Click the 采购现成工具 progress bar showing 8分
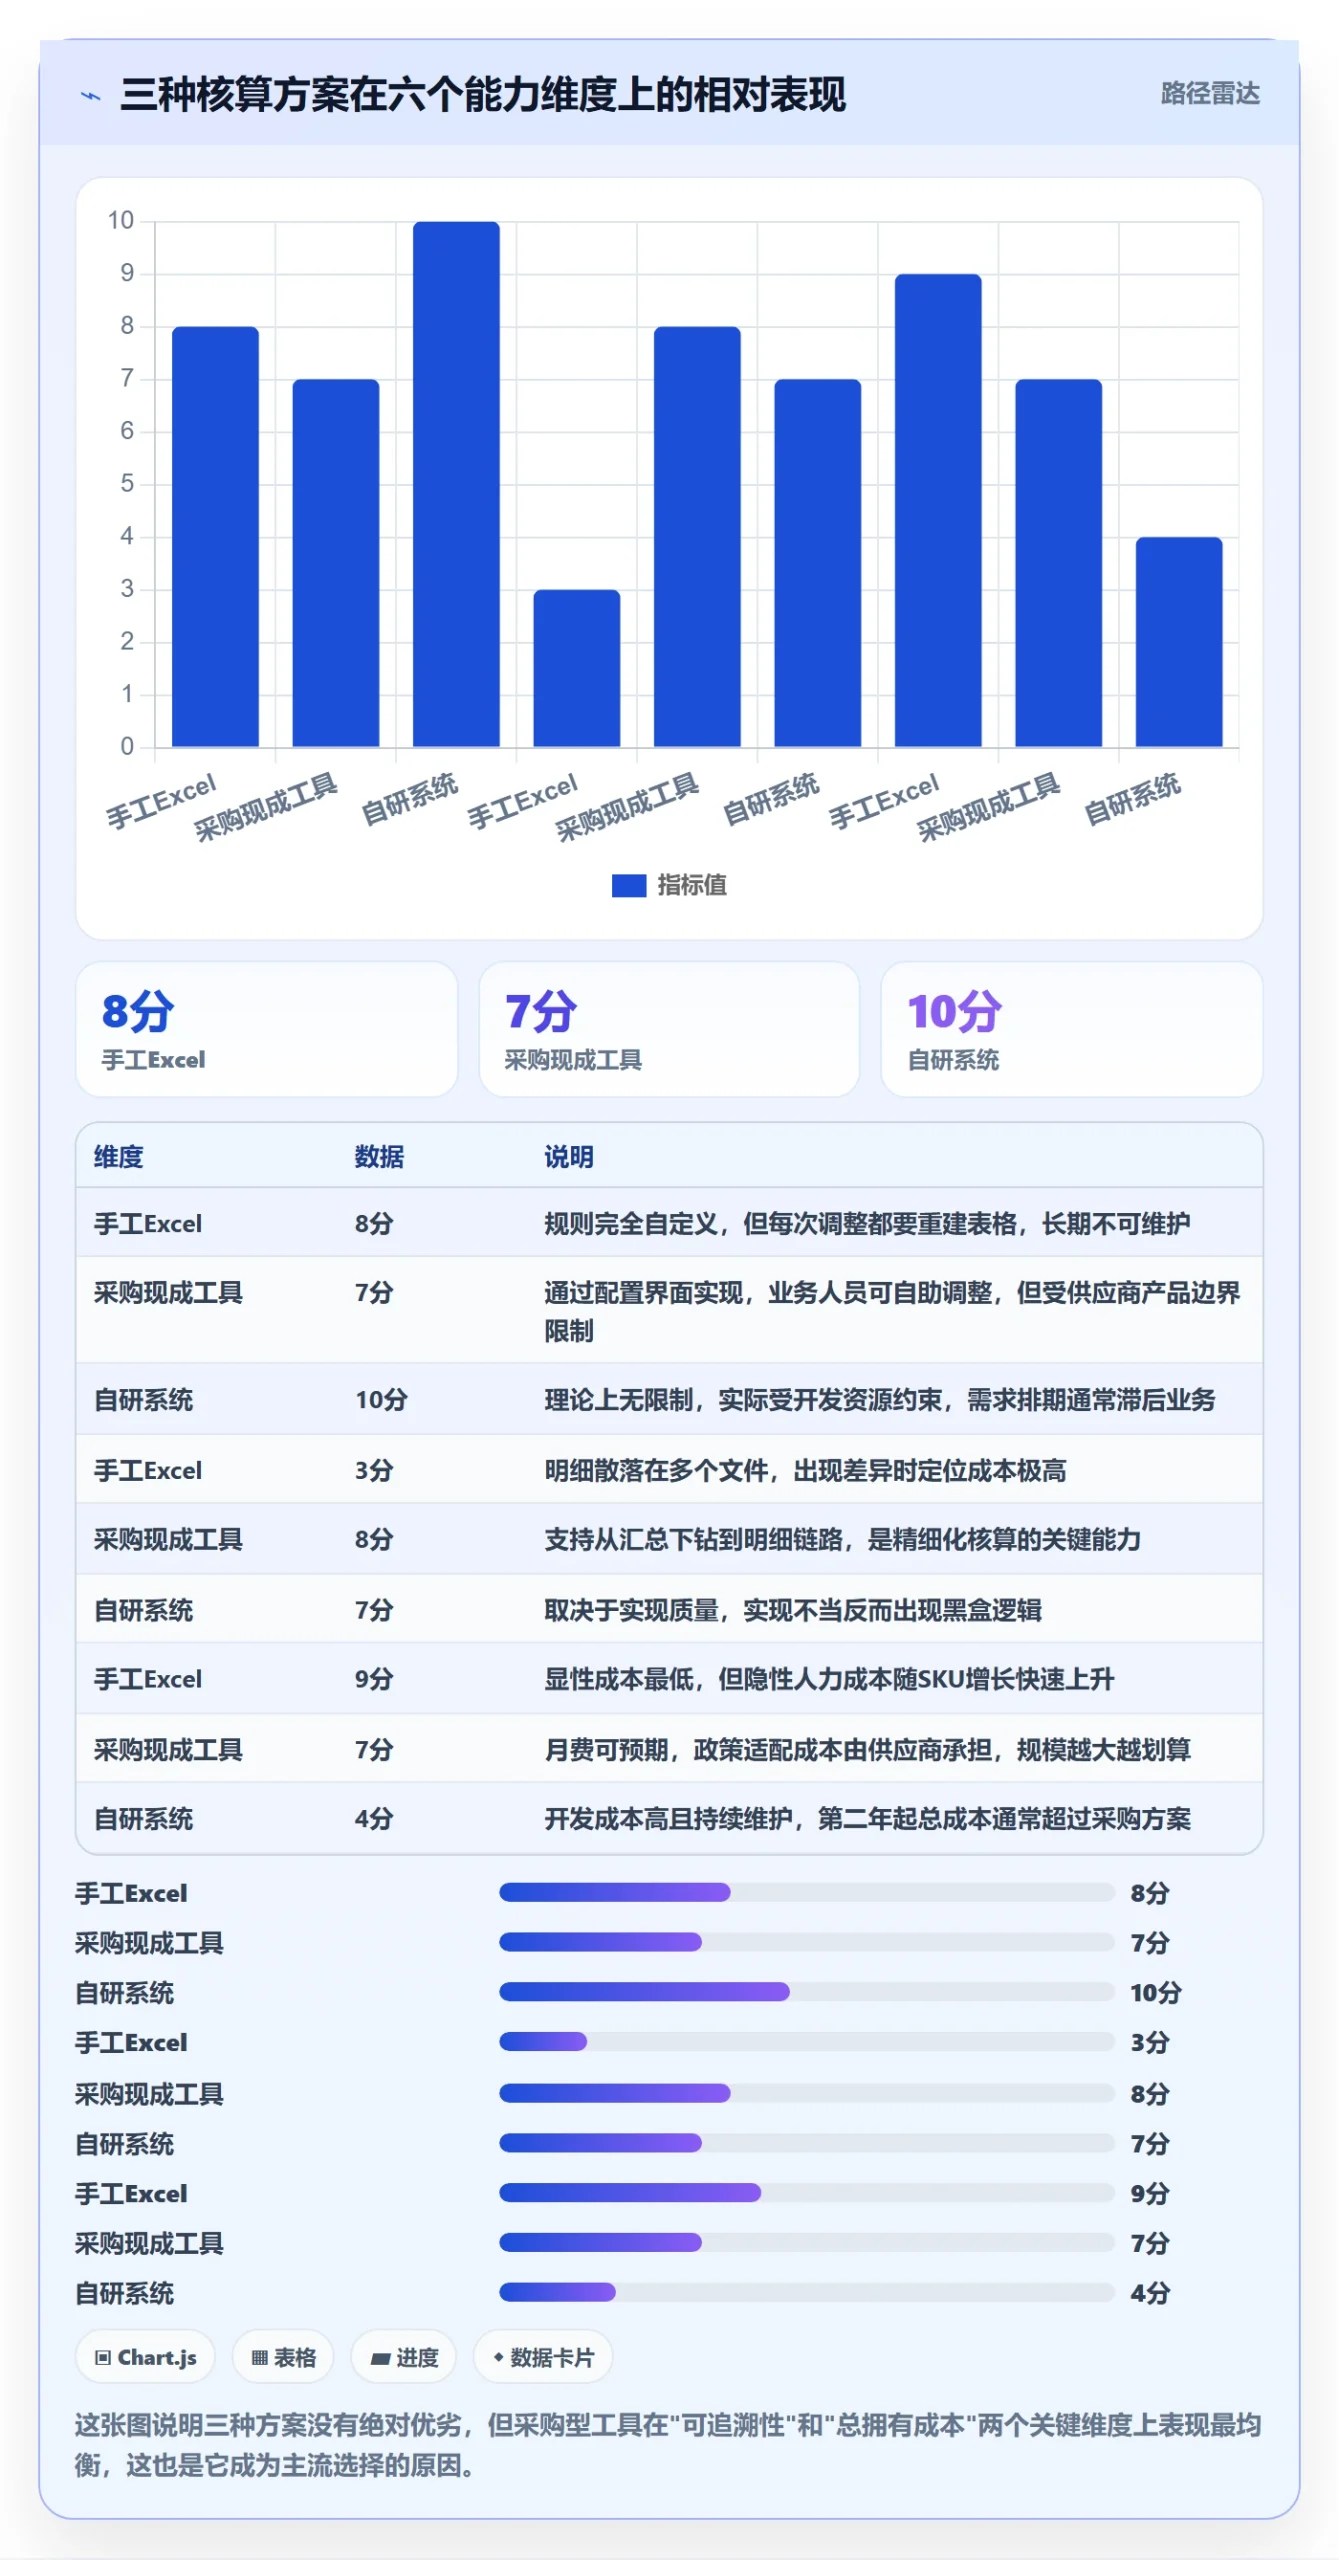This screenshot has height=2560, width=1339. [807, 2093]
